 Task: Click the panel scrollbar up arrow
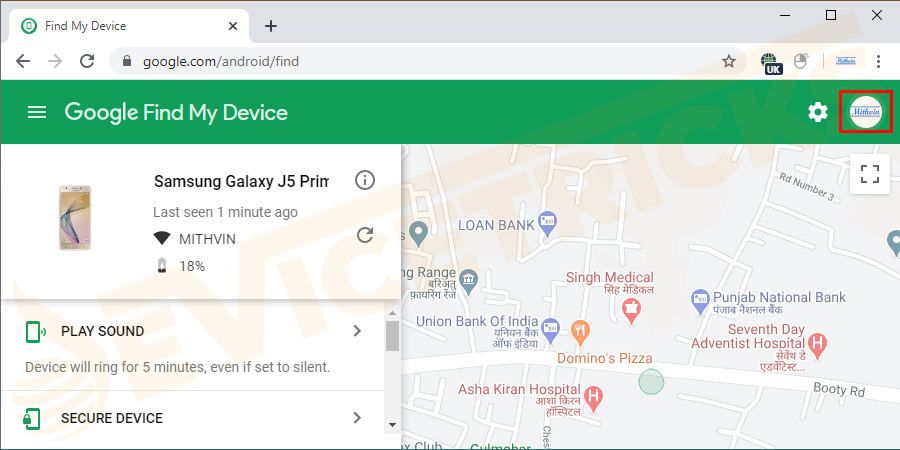tap(393, 313)
